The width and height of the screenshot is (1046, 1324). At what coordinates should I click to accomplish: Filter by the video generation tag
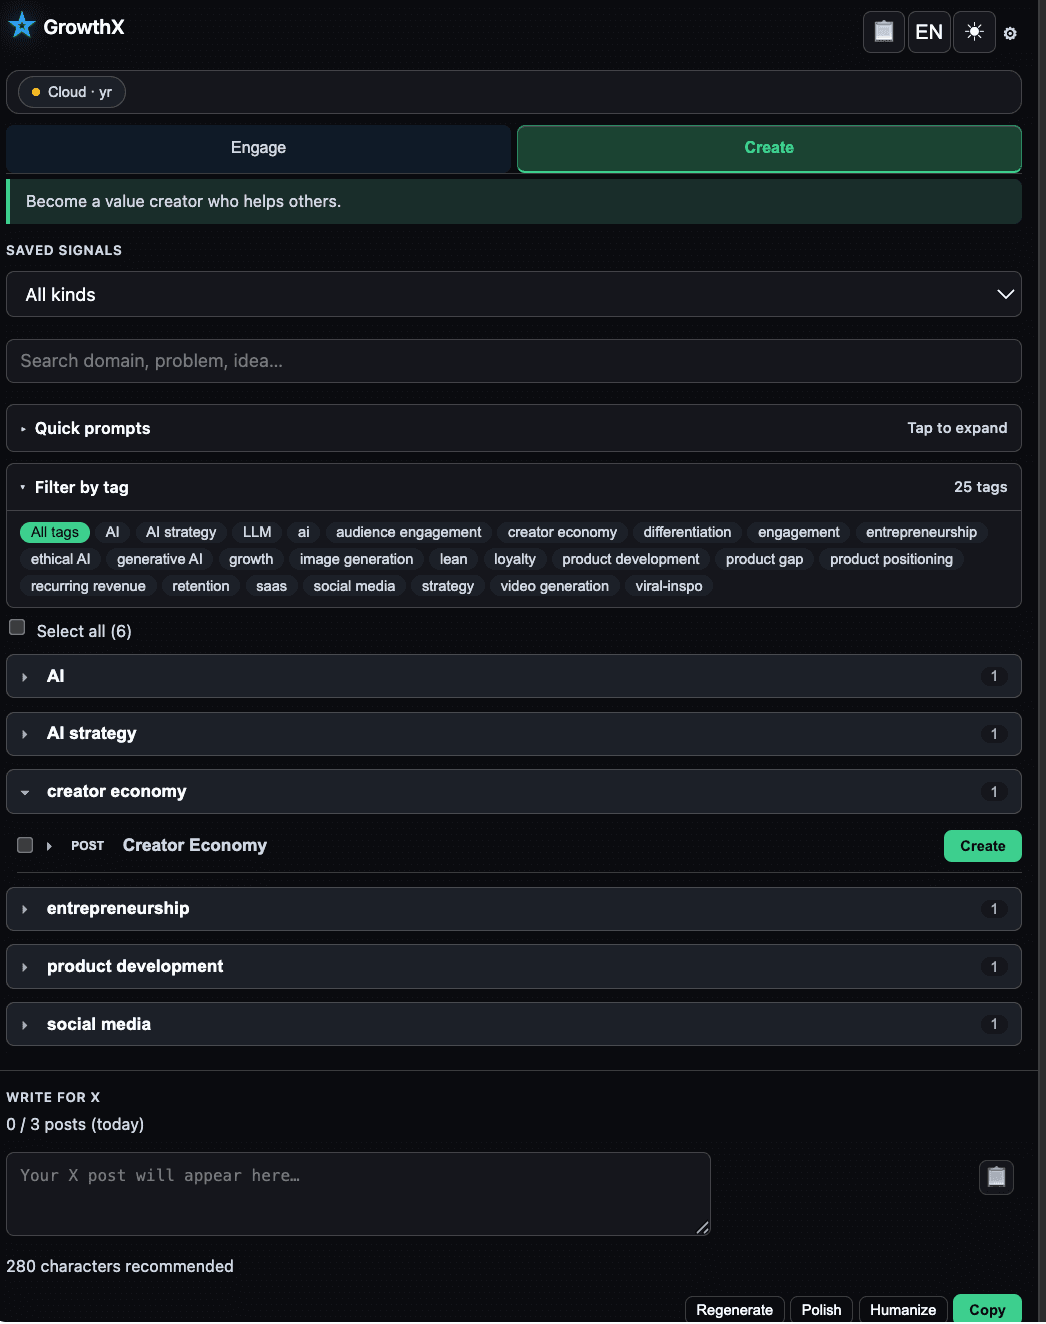tap(555, 586)
